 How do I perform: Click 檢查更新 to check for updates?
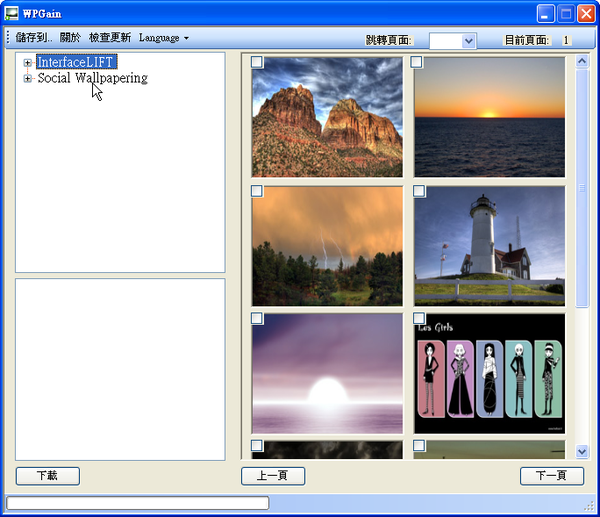tap(110, 38)
